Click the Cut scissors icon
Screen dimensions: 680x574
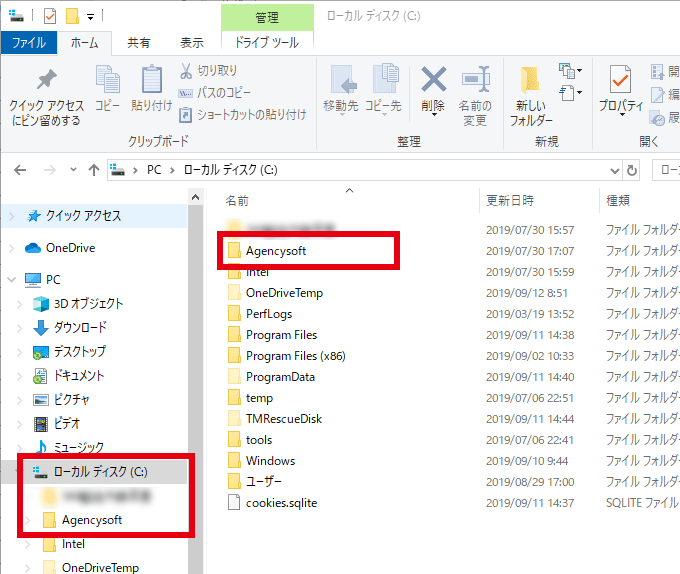[x=187, y=70]
